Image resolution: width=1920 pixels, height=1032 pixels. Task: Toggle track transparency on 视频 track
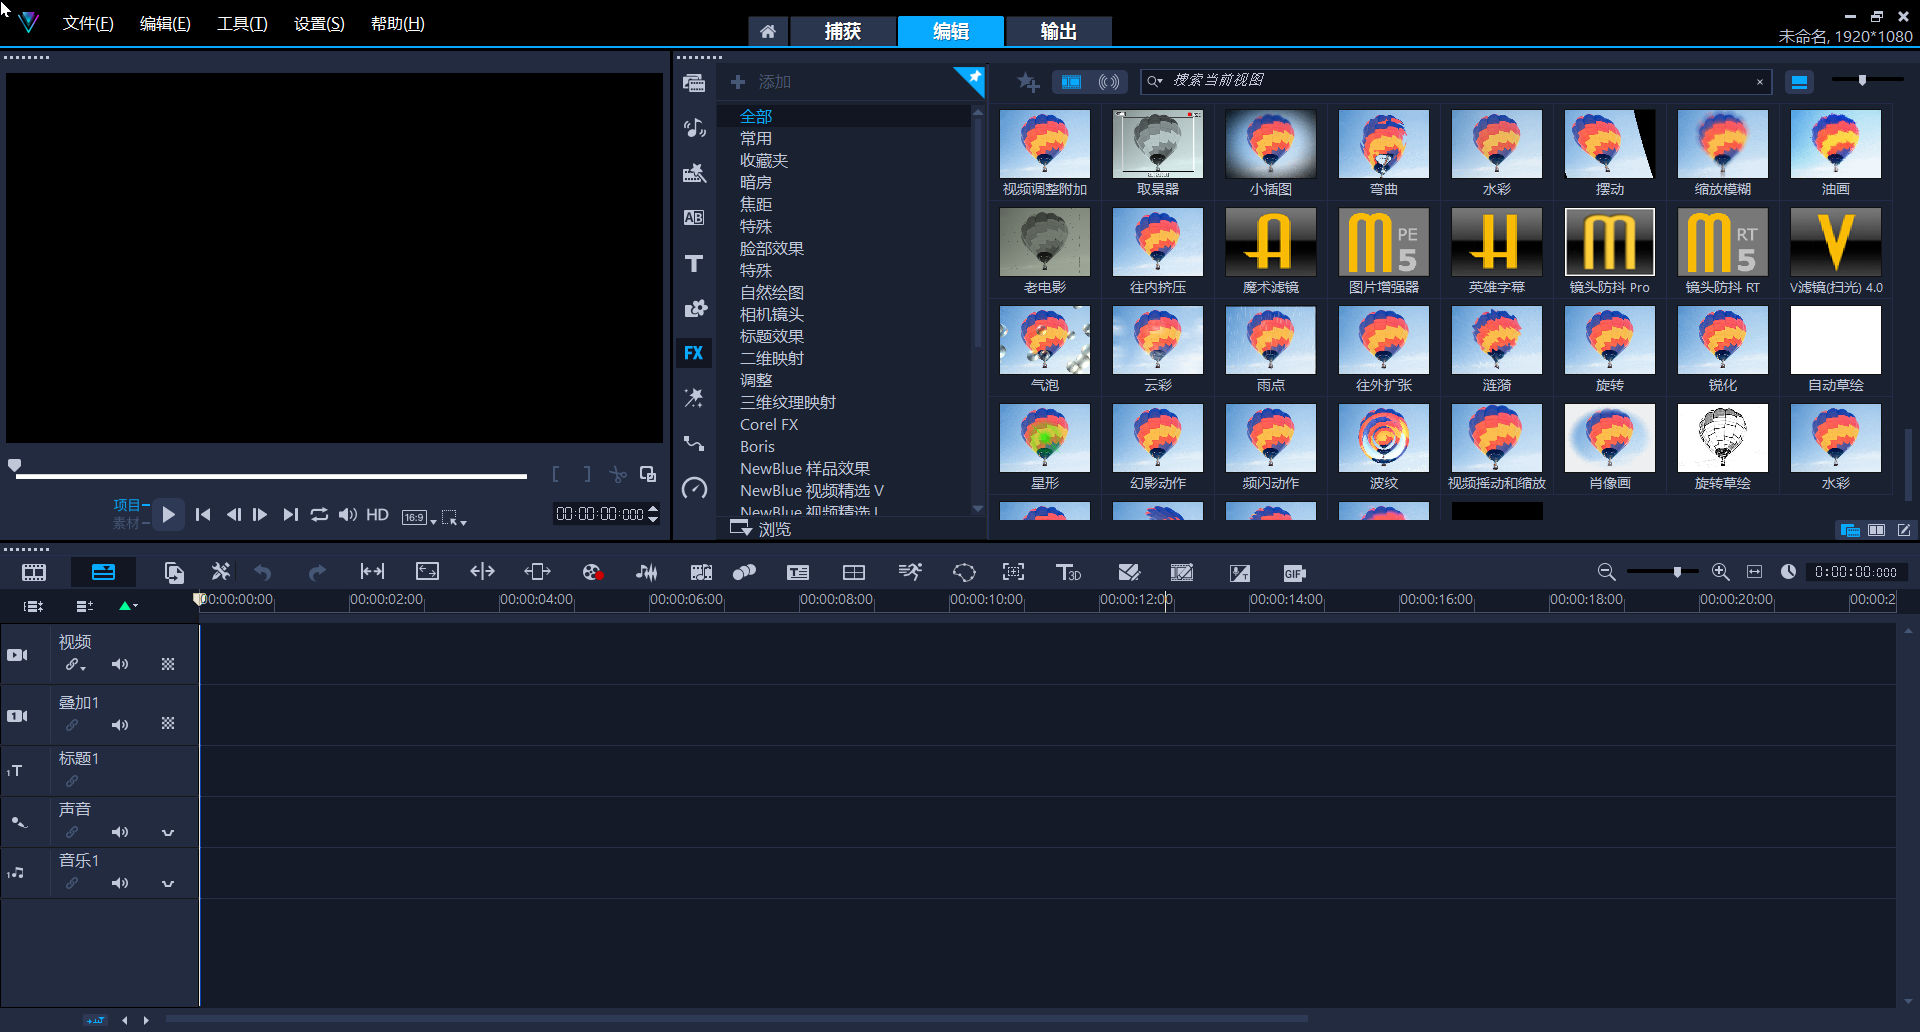point(168,664)
